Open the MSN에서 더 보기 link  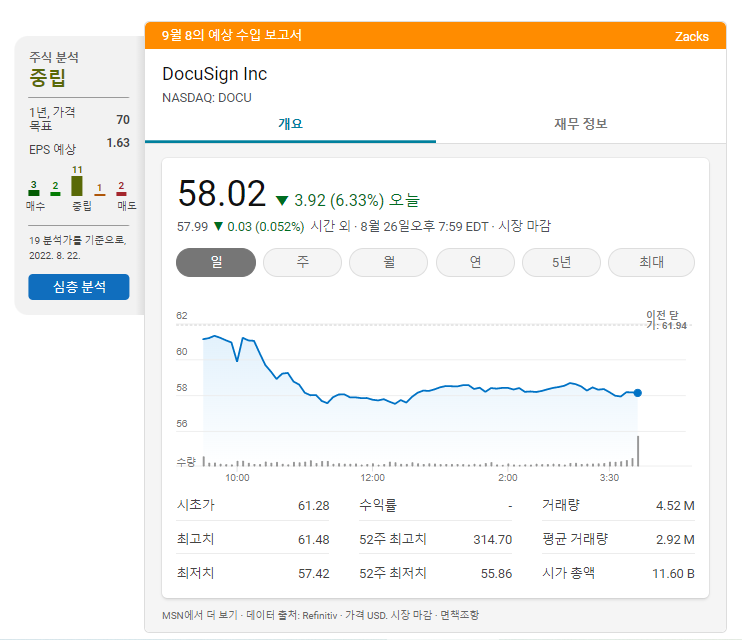(x=200, y=615)
